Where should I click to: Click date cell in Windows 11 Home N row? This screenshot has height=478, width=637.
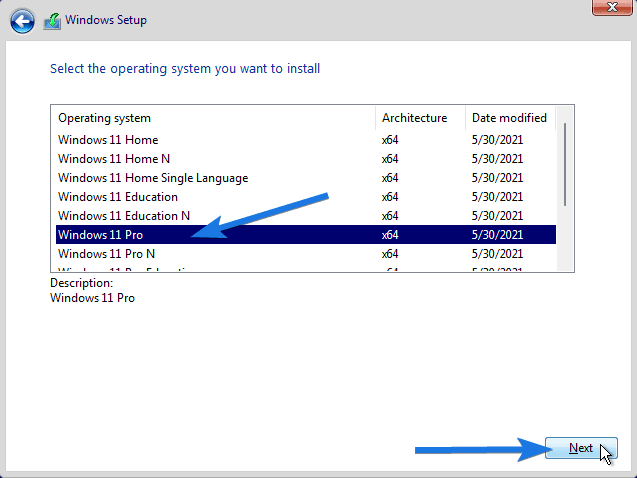[497, 159]
